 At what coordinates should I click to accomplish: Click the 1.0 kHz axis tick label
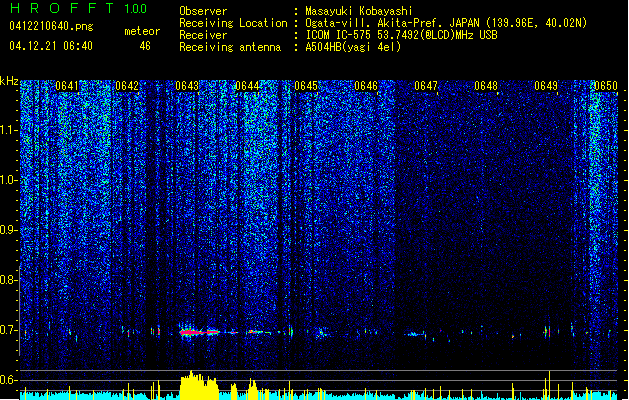(x=9, y=180)
